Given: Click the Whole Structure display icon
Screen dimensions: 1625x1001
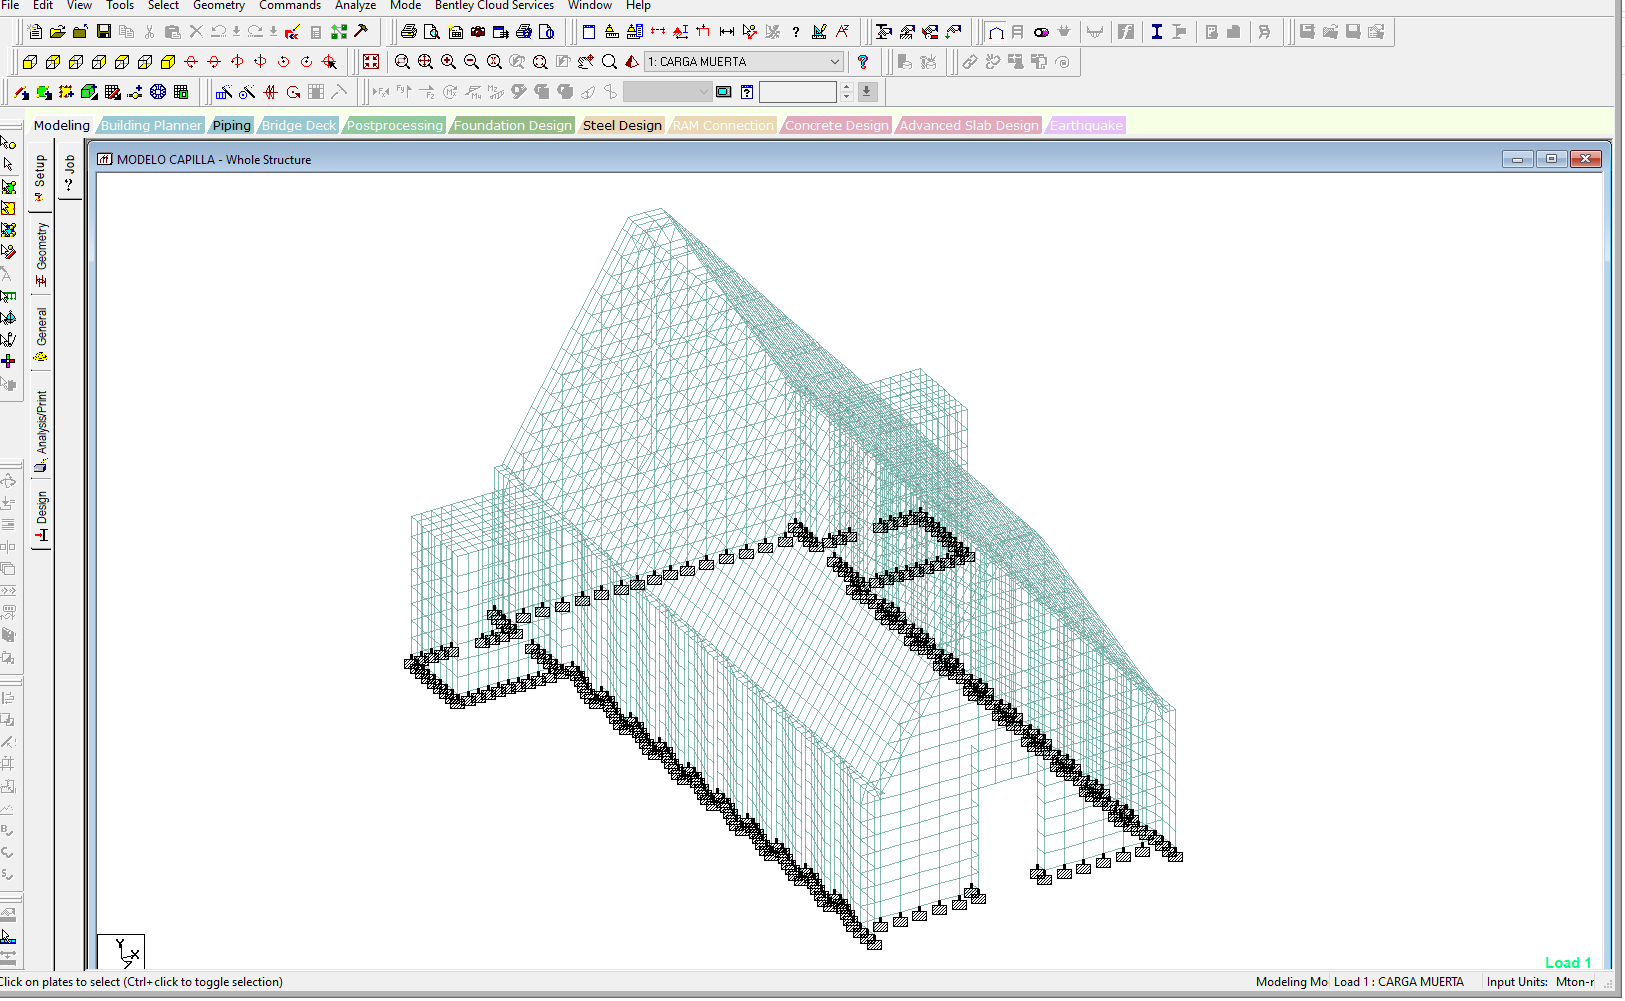Looking at the screenshot, I should click(371, 62).
